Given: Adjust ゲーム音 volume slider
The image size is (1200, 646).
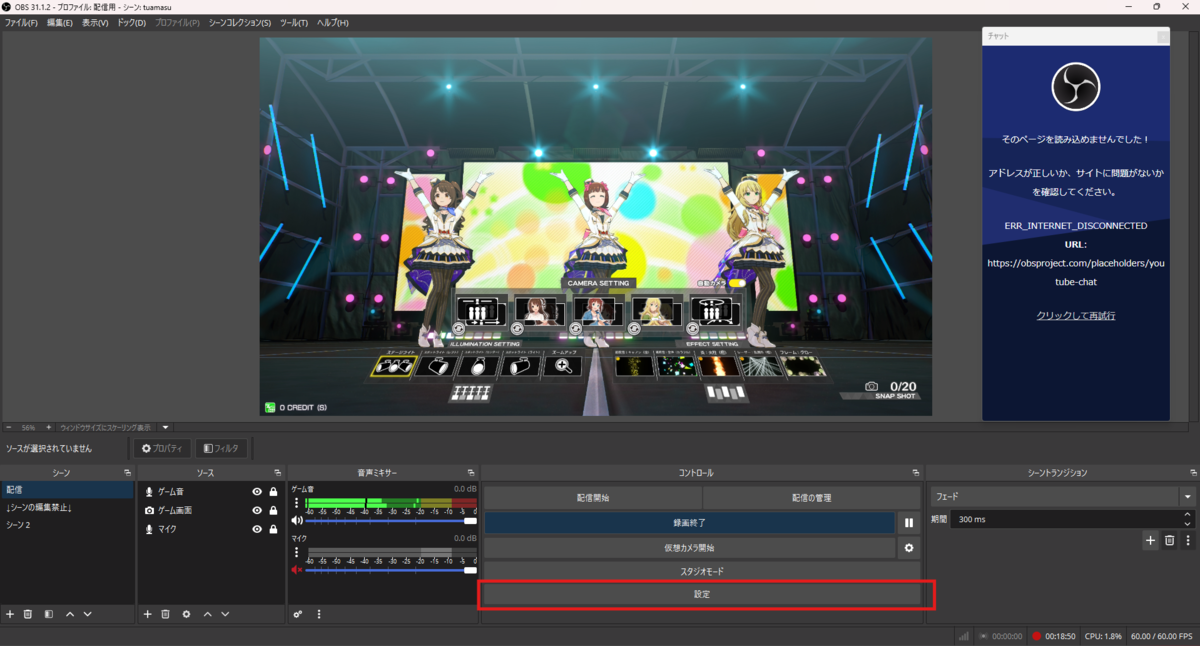Looking at the screenshot, I should pyautogui.click(x=393, y=520).
